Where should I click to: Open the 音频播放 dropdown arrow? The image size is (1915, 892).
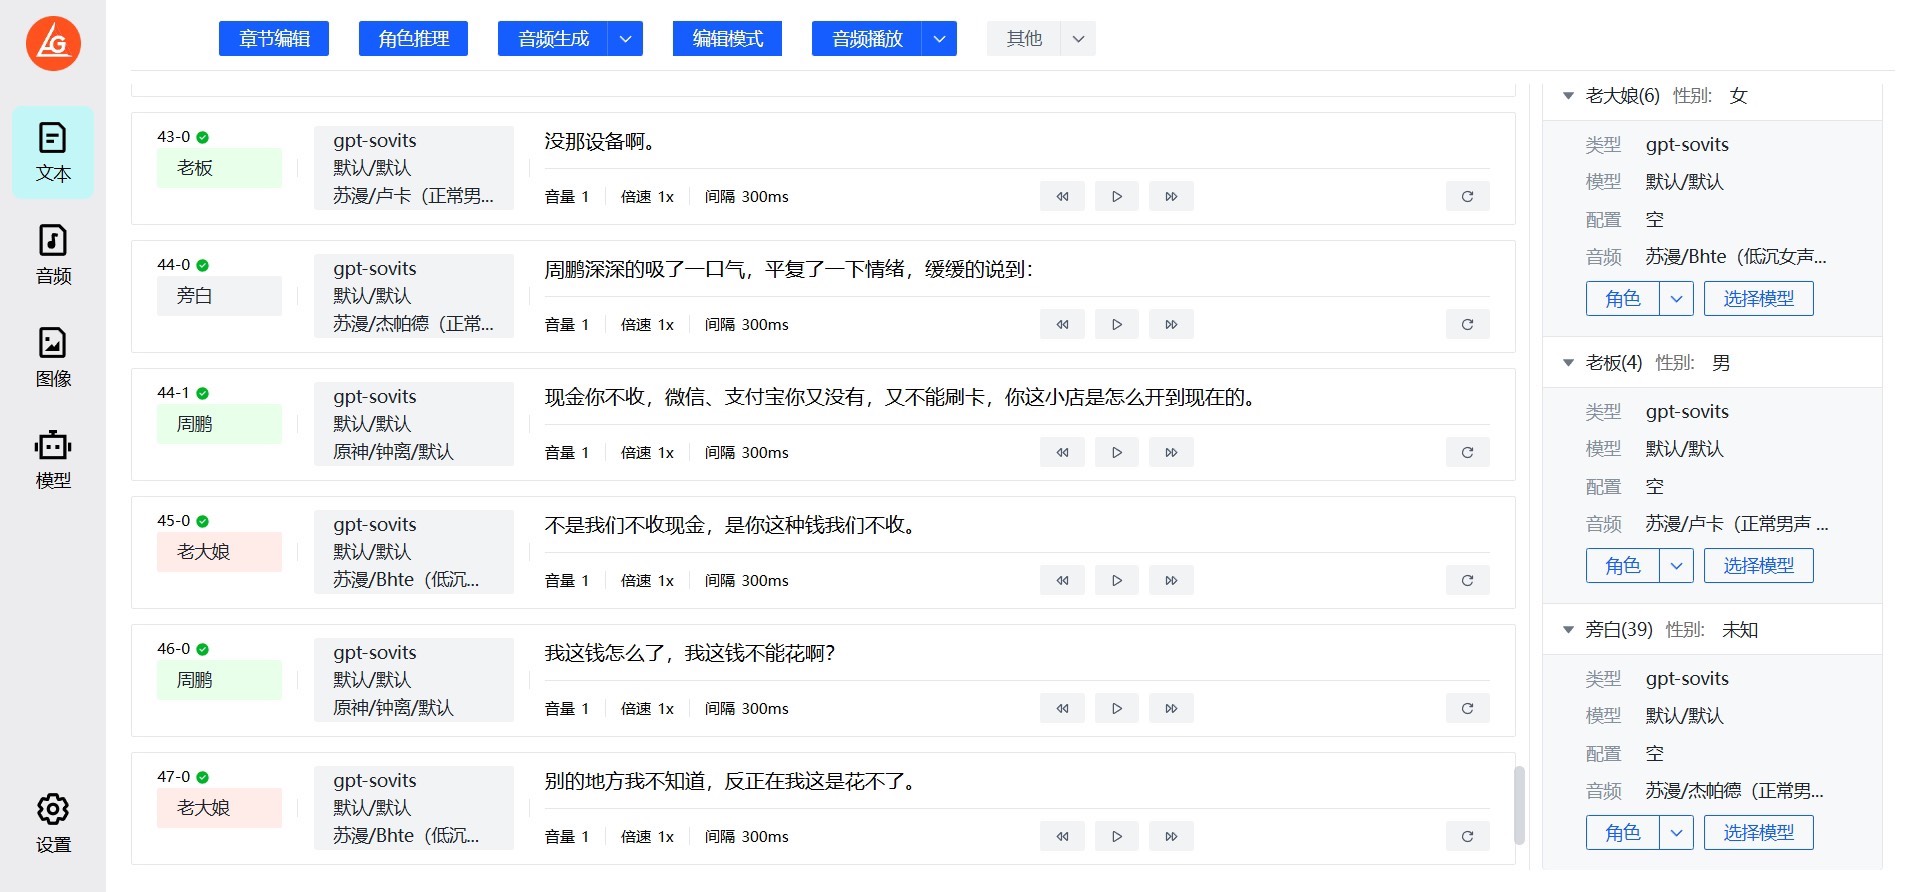[x=939, y=39]
